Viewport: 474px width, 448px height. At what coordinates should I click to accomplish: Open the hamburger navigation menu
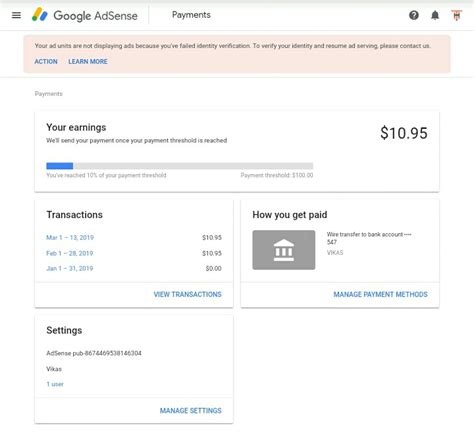coord(16,15)
